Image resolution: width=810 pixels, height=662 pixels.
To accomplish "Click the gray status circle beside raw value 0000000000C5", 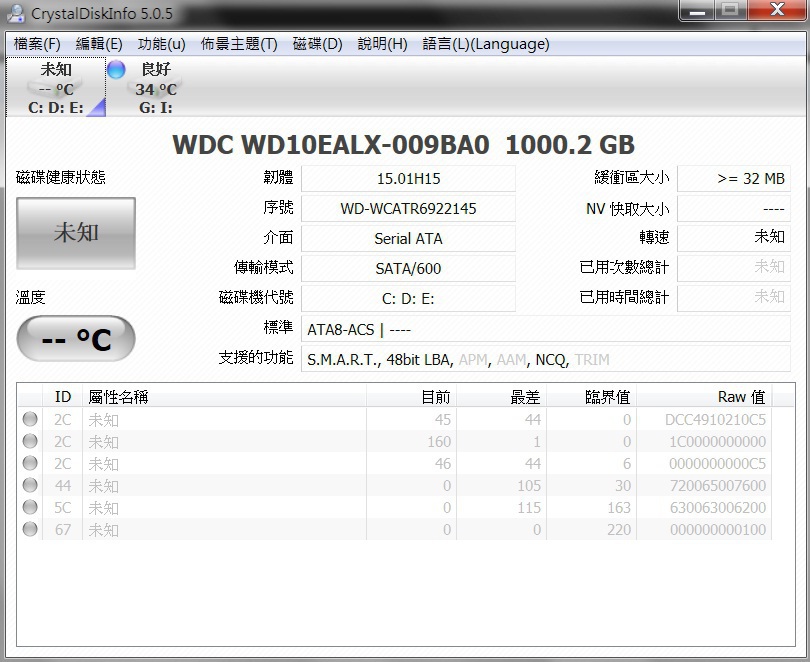I will click(30, 463).
